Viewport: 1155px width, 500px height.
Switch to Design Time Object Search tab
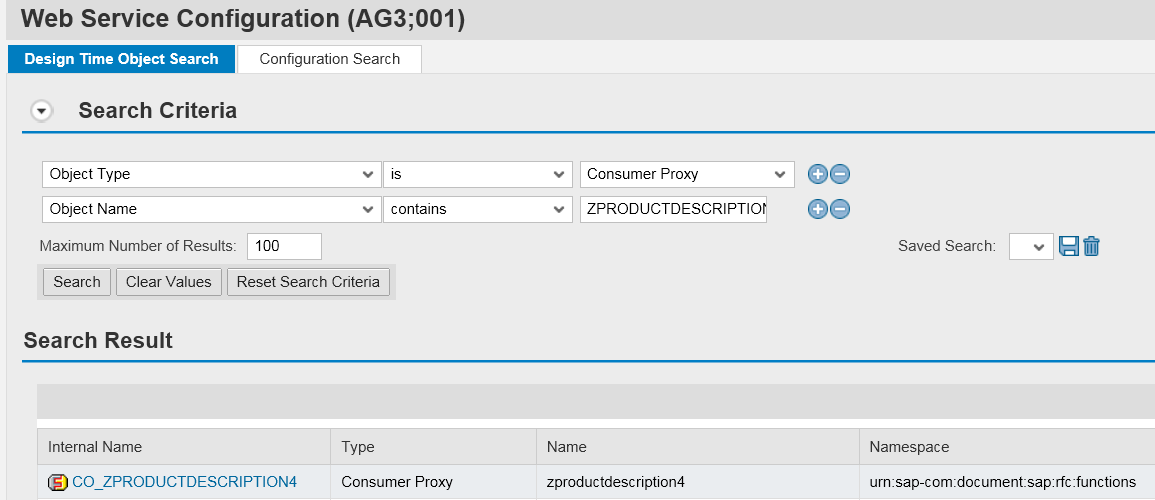tap(122, 59)
